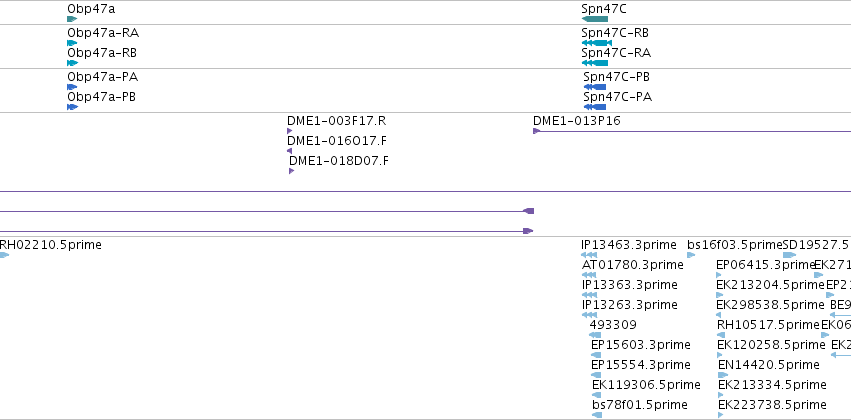This screenshot has width=851, height=420.
Task: Click the DME1-003F17.R arrow marker
Action: 289,131
